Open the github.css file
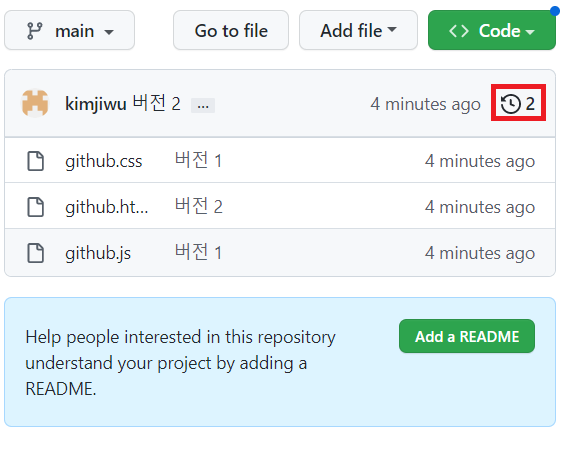This screenshot has height=450, width=562. coord(104,161)
